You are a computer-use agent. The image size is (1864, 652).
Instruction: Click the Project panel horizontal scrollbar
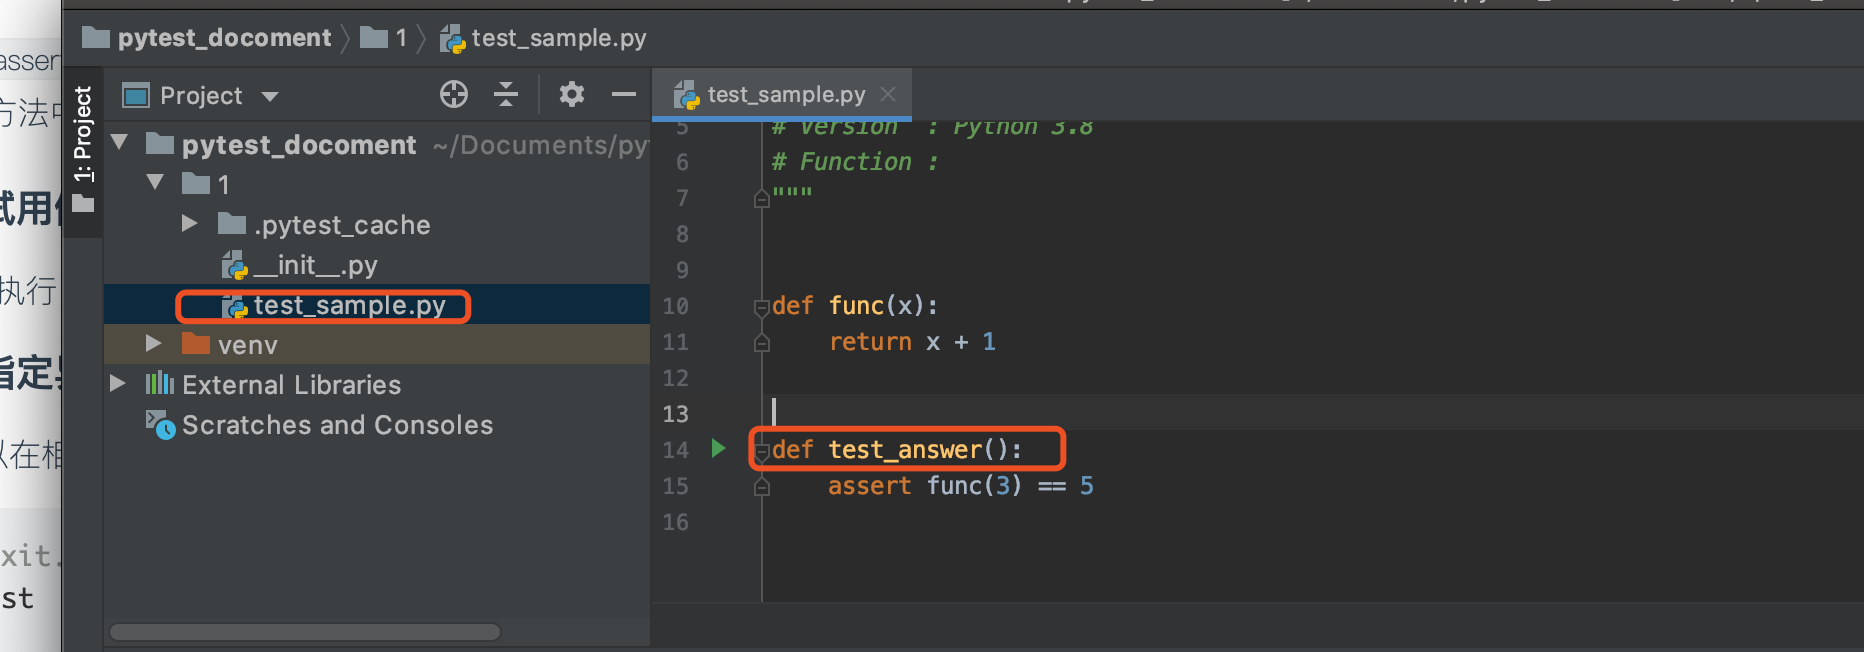pyautogui.click(x=305, y=632)
